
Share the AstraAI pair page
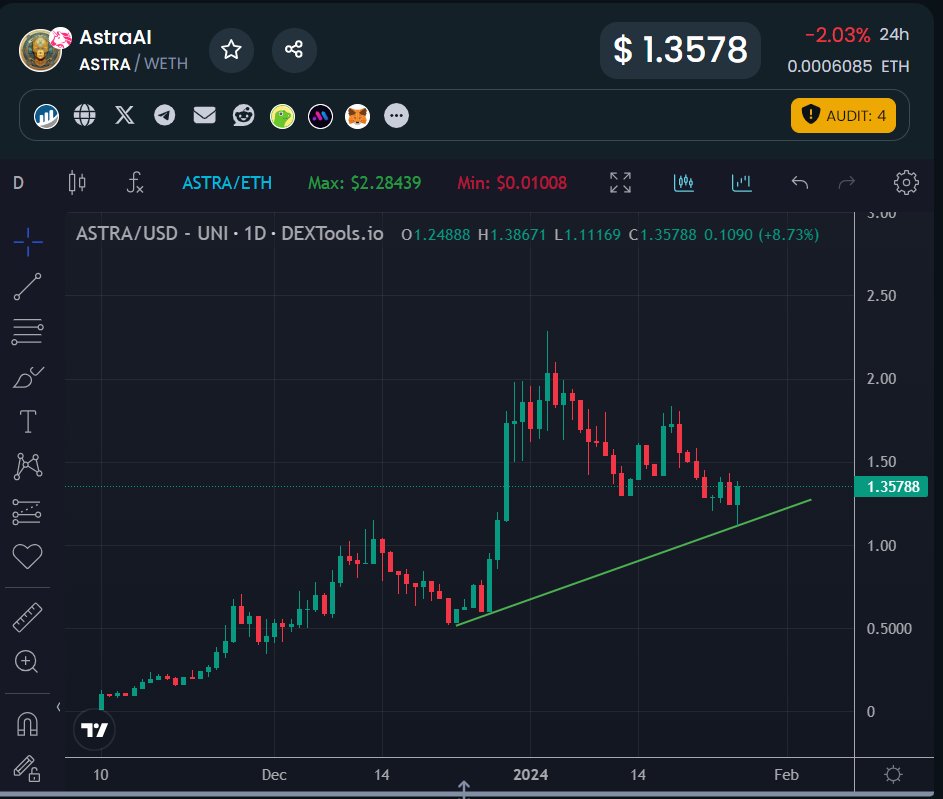click(x=294, y=50)
